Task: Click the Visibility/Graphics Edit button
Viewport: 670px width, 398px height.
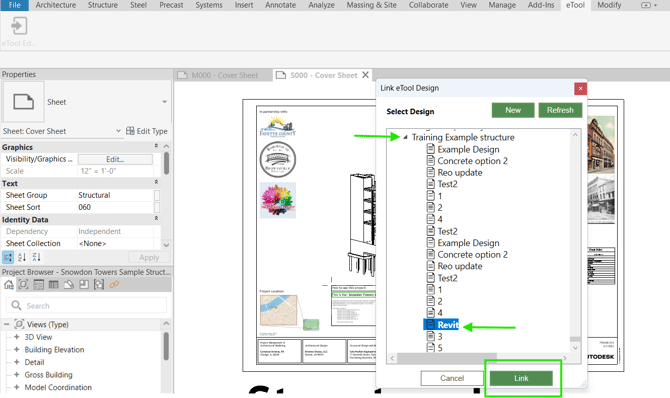Action: click(x=115, y=159)
